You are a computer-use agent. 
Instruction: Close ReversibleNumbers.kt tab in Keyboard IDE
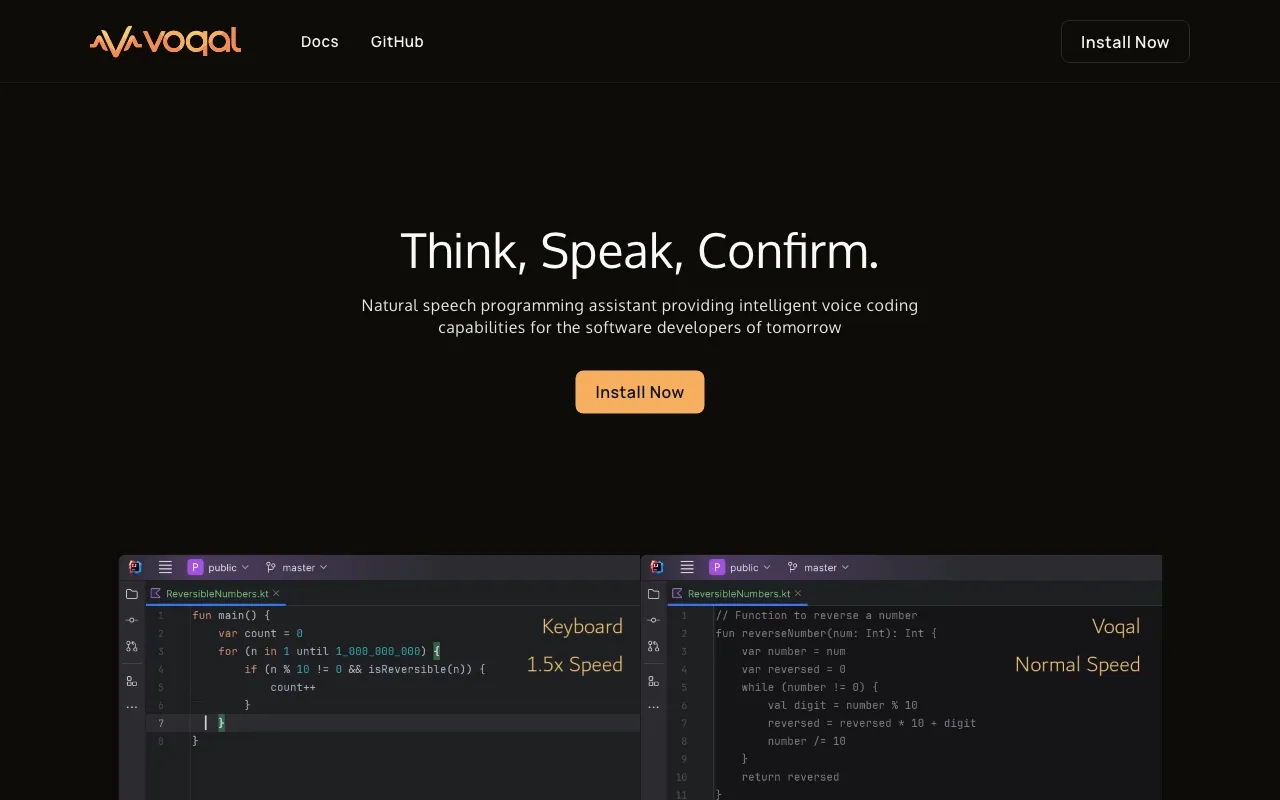click(x=276, y=593)
